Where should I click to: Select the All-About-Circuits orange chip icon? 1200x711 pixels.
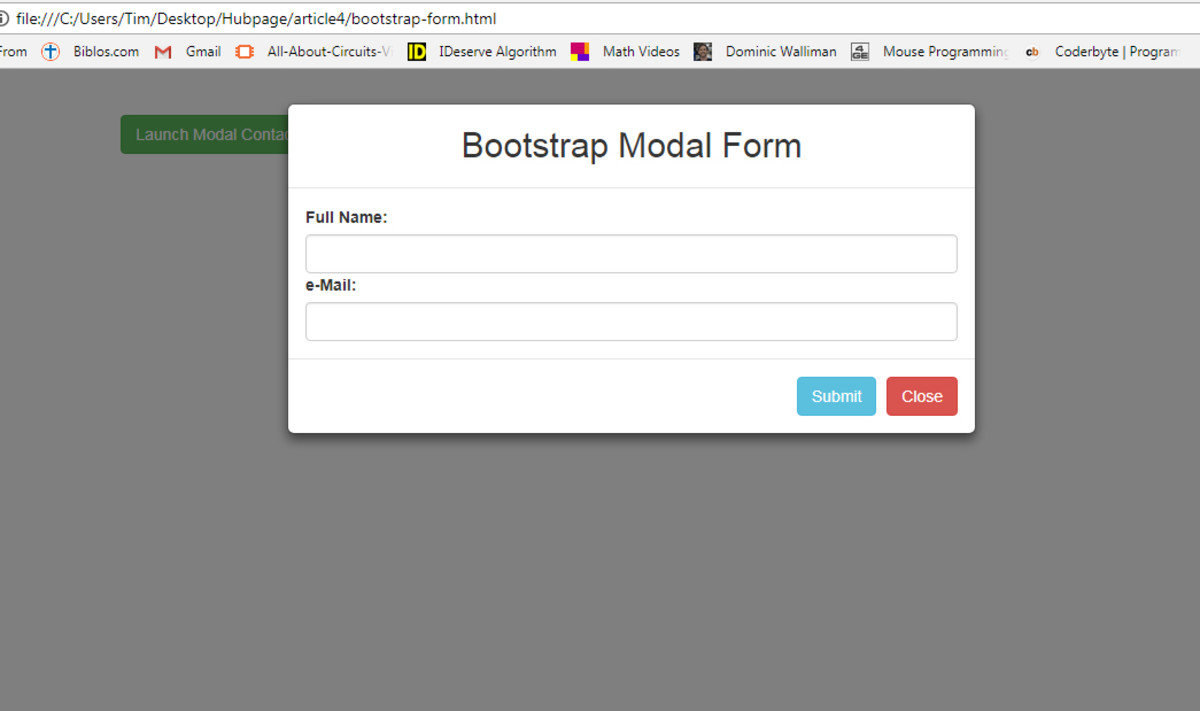pos(244,51)
